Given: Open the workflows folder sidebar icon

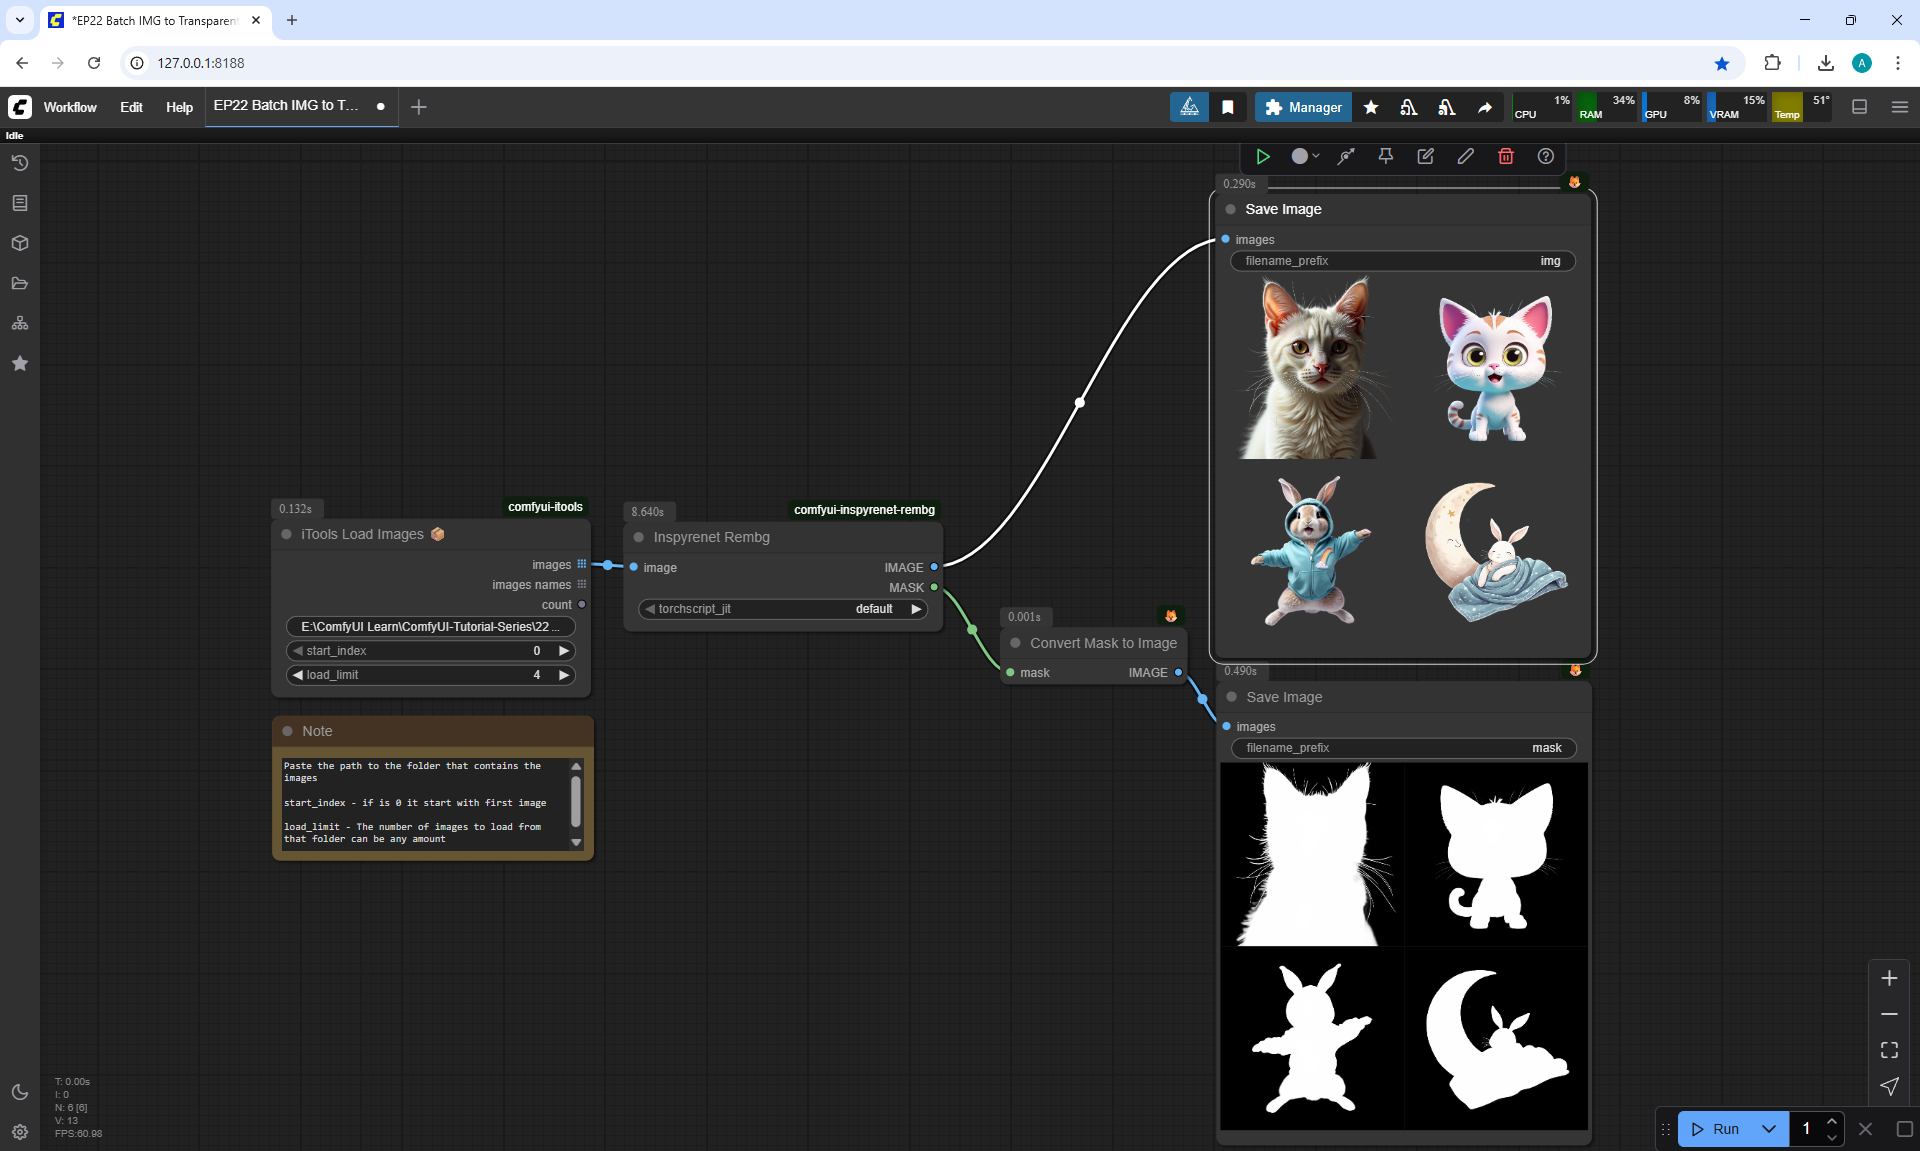Looking at the screenshot, I should 20,283.
